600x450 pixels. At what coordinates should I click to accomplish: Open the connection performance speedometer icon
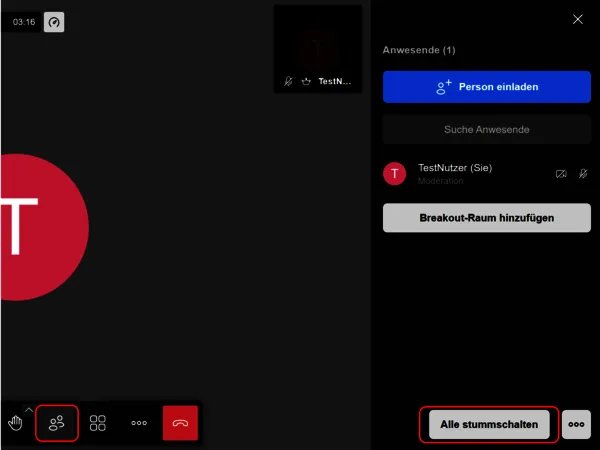[x=54, y=22]
